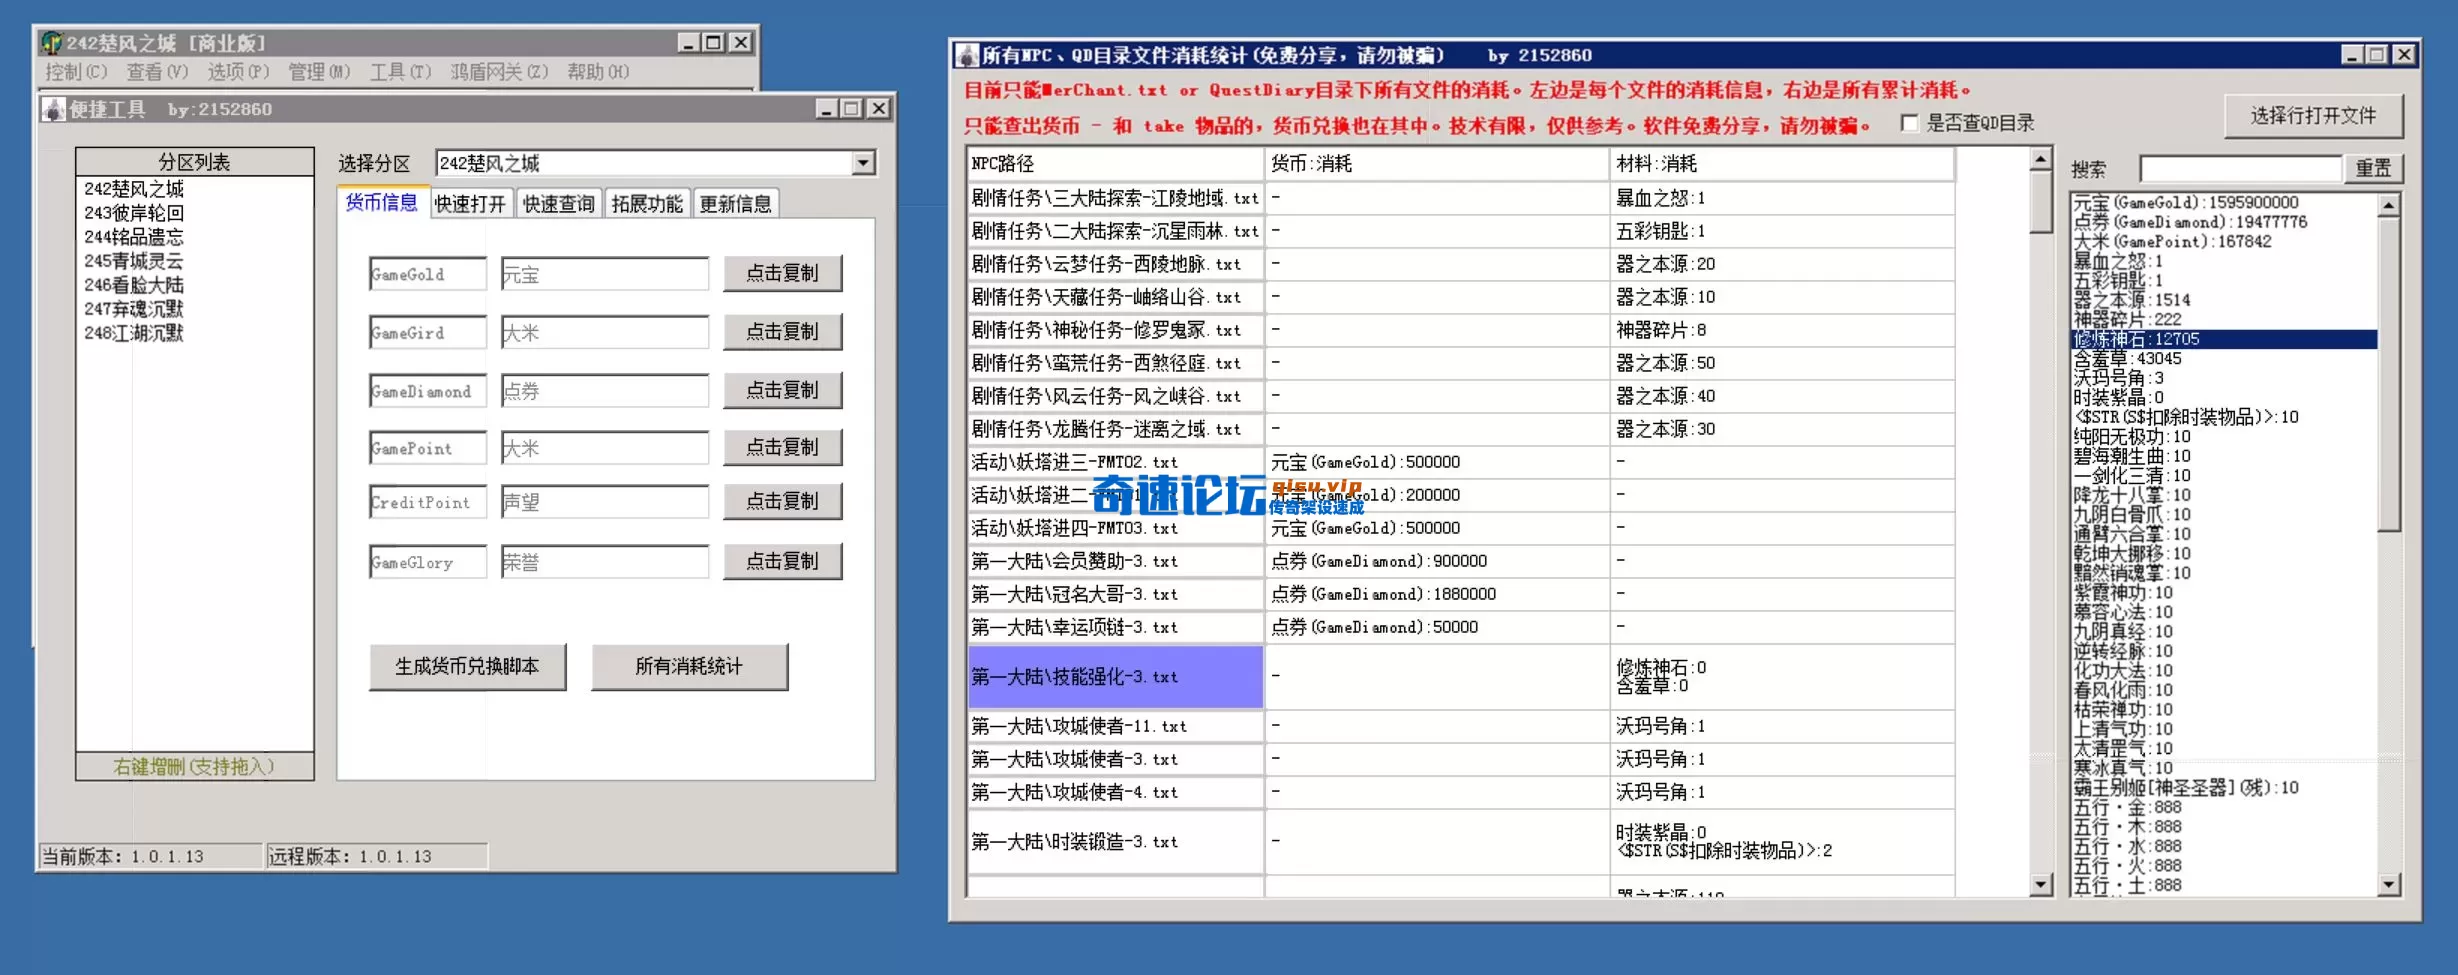Copy GameGold using its 点击复制 button

tap(783, 273)
